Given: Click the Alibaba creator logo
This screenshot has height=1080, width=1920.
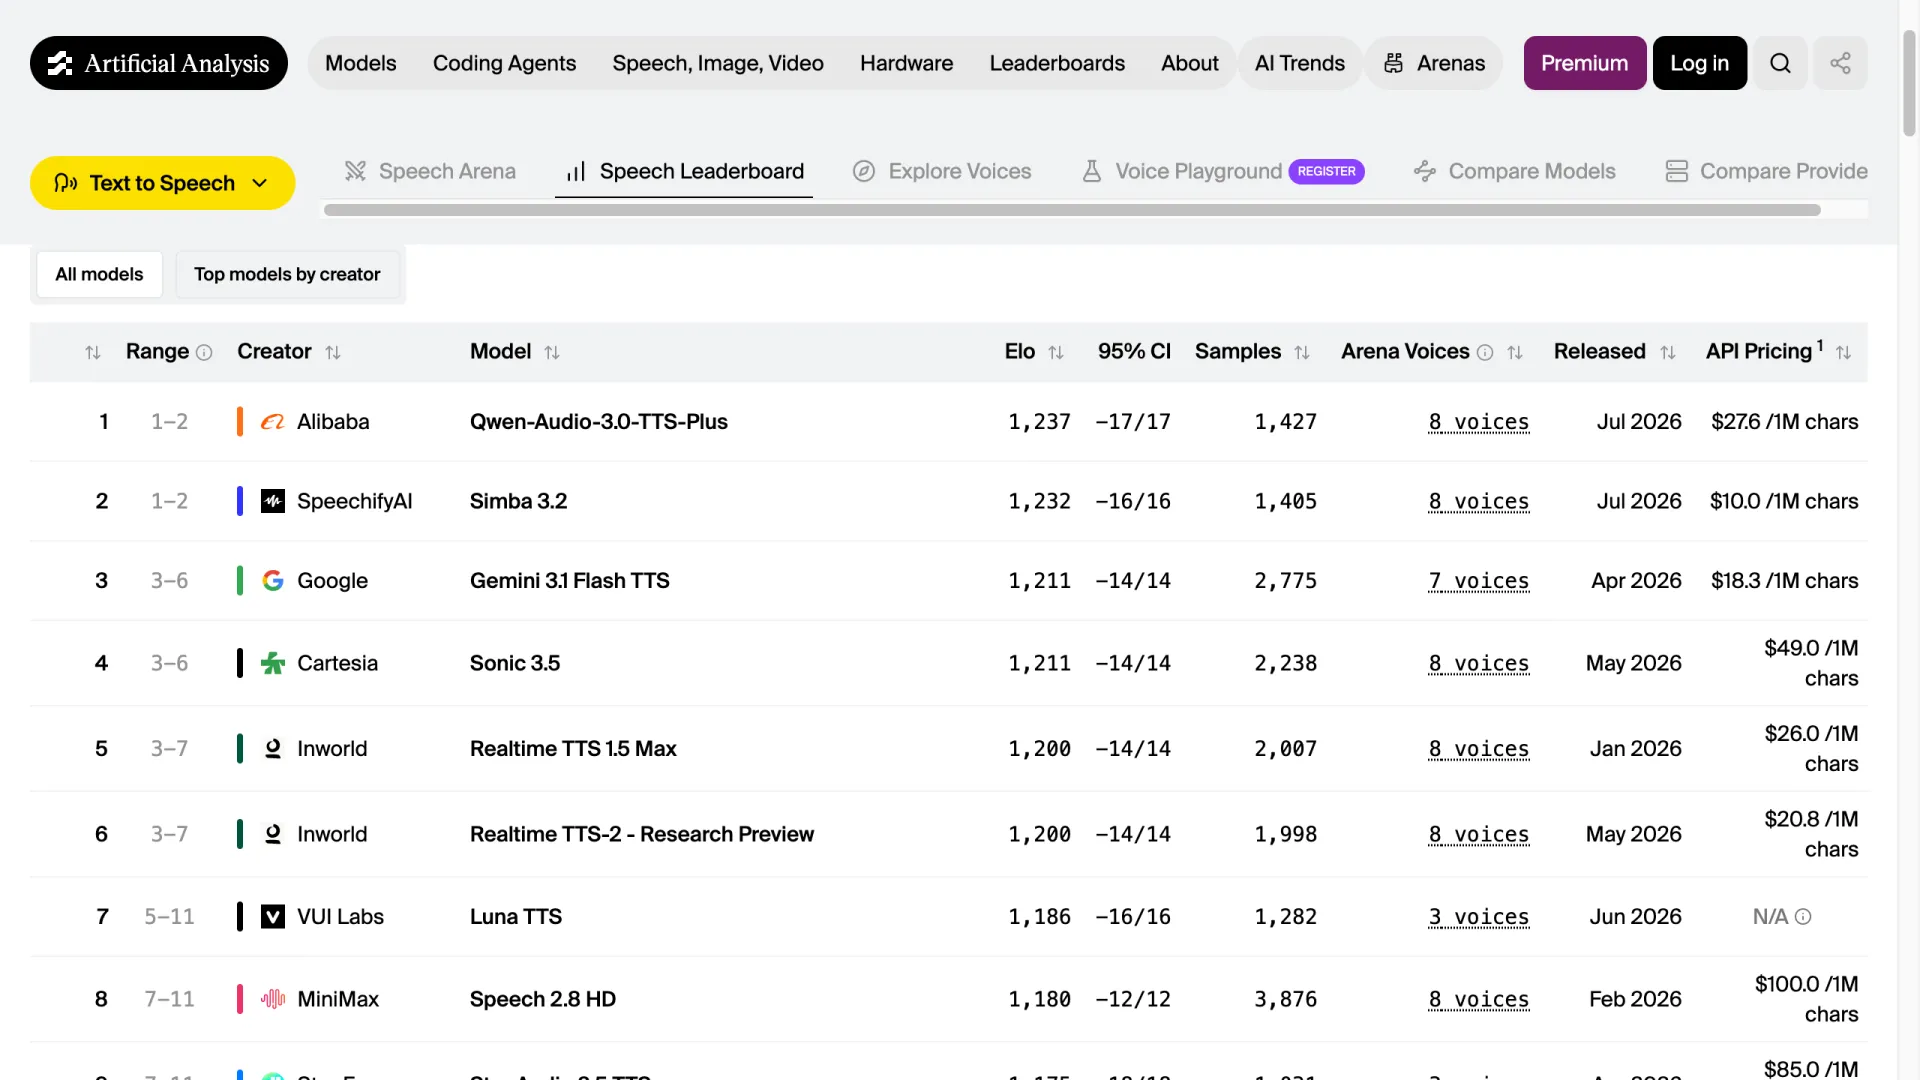Looking at the screenshot, I should 273,422.
